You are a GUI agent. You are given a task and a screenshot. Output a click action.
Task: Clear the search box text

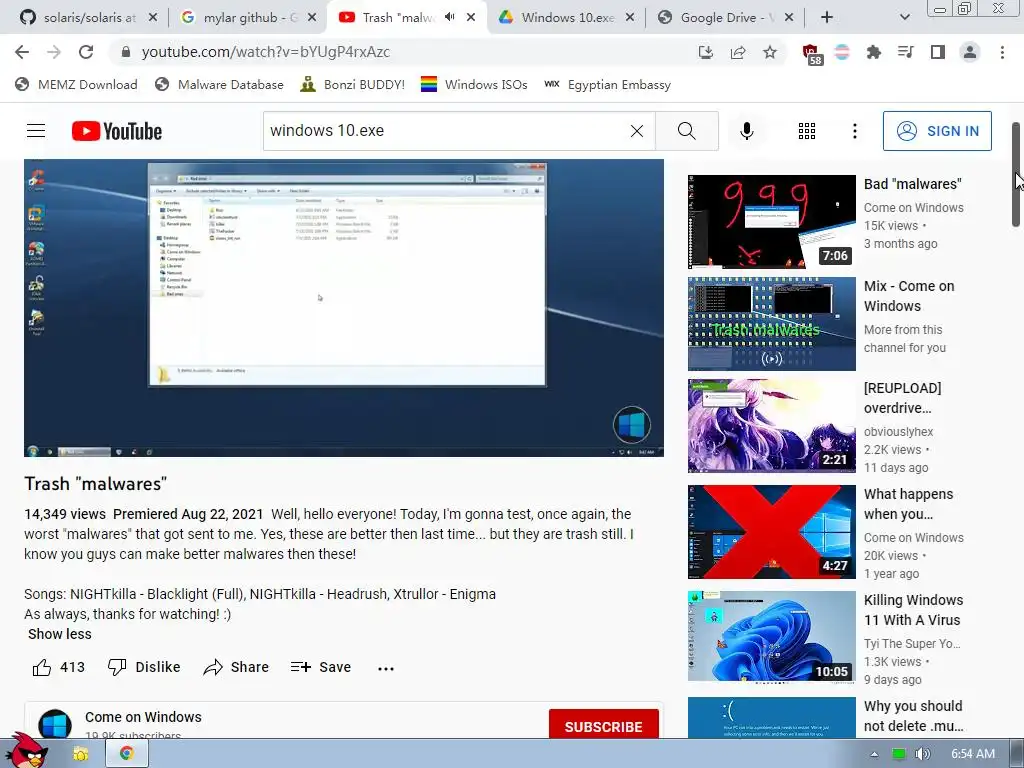click(x=637, y=131)
